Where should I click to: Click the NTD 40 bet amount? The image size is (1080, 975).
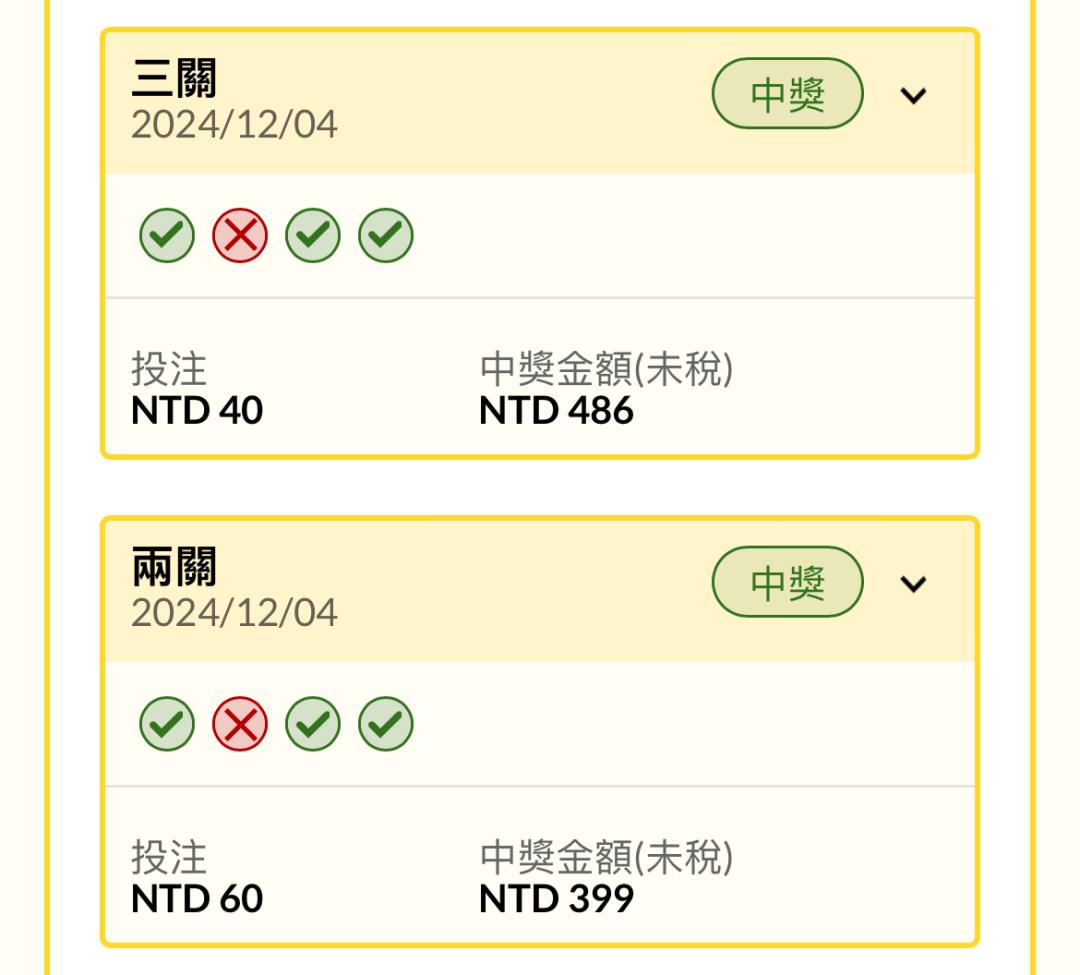tap(197, 410)
